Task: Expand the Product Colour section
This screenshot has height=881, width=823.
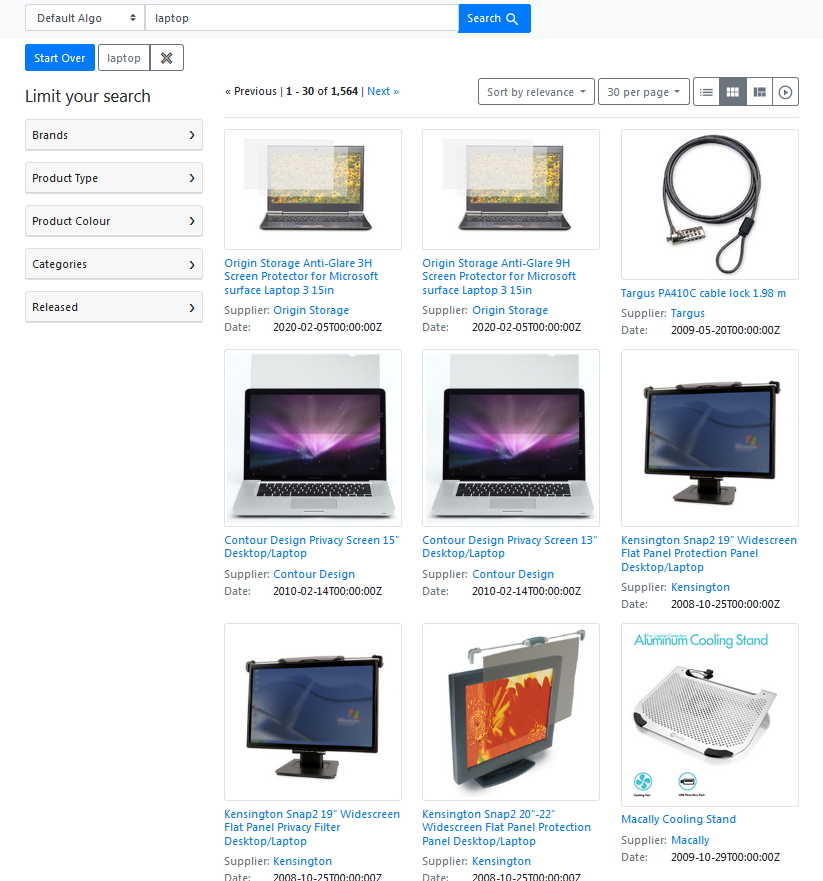Action: tap(113, 221)
